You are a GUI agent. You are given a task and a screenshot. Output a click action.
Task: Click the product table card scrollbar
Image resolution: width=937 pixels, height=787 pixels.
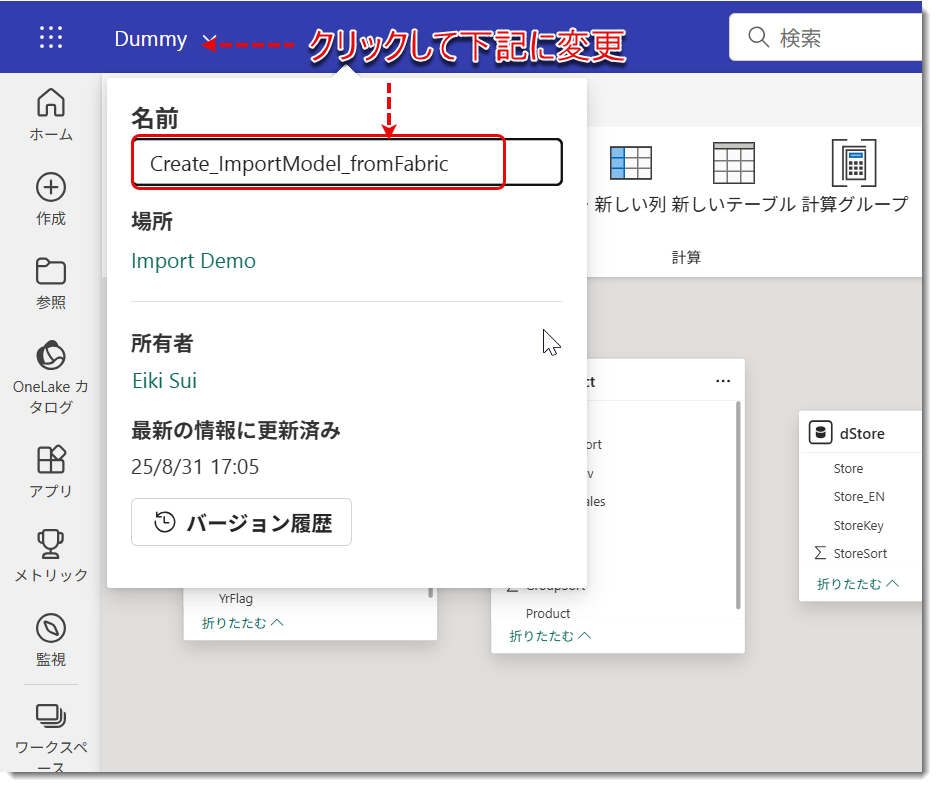pos(738,505)
